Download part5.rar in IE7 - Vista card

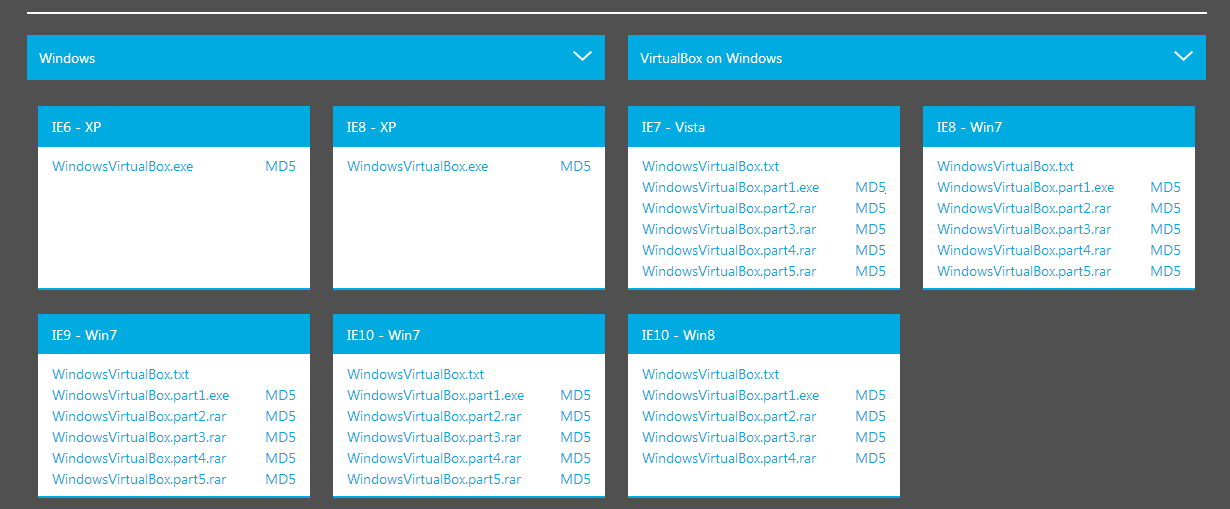pos(729,271)
